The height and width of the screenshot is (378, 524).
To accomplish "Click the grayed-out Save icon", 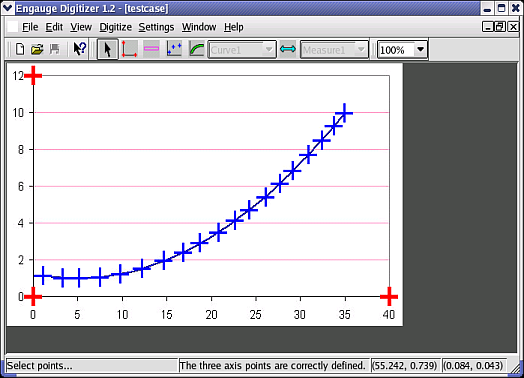I will coord(54,49).
